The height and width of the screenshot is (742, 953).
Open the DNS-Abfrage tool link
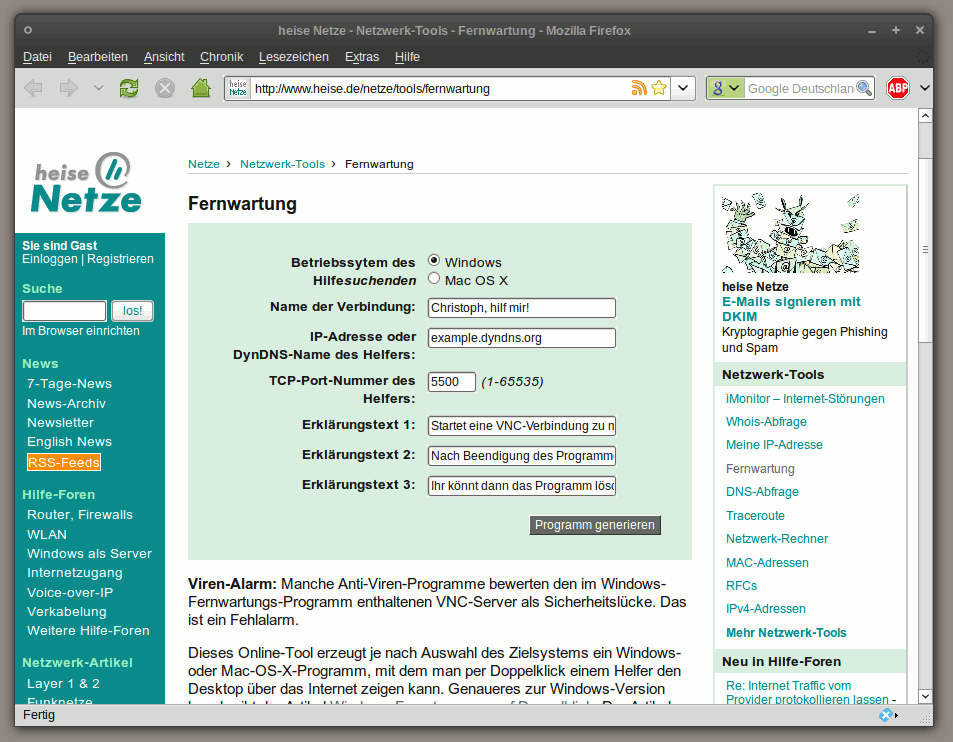(762, 492)
